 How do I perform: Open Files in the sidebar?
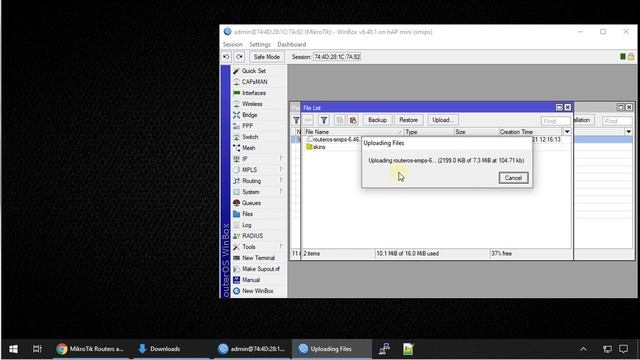coord(247,214)
